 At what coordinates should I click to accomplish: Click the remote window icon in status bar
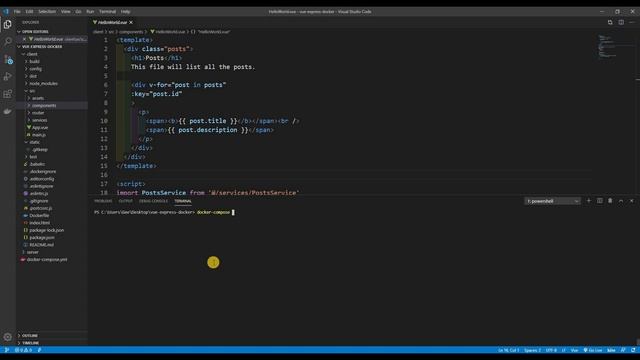click(x=7, y=350)
